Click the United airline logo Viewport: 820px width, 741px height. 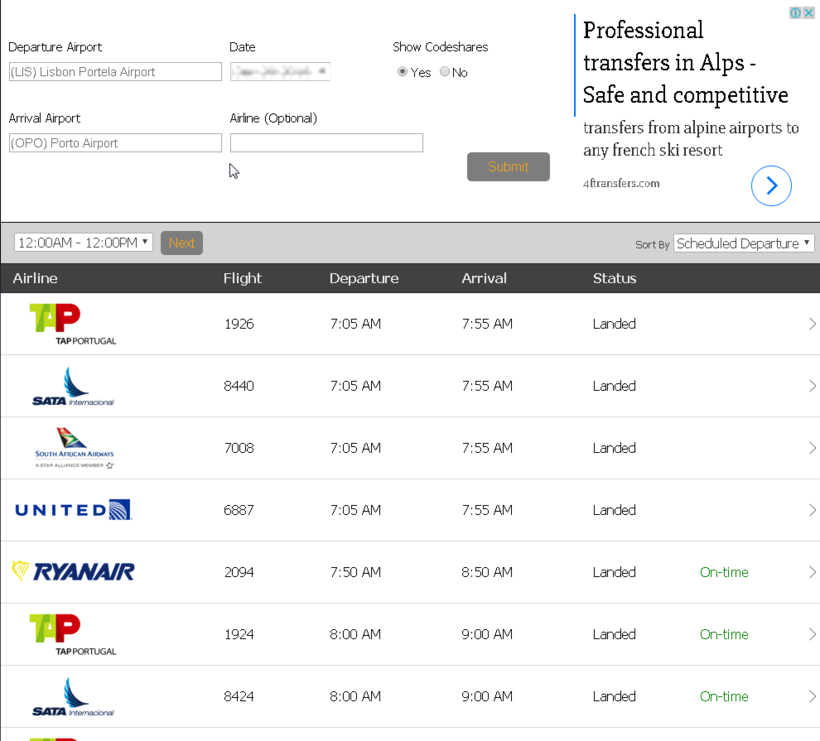(x=73, y=510)
